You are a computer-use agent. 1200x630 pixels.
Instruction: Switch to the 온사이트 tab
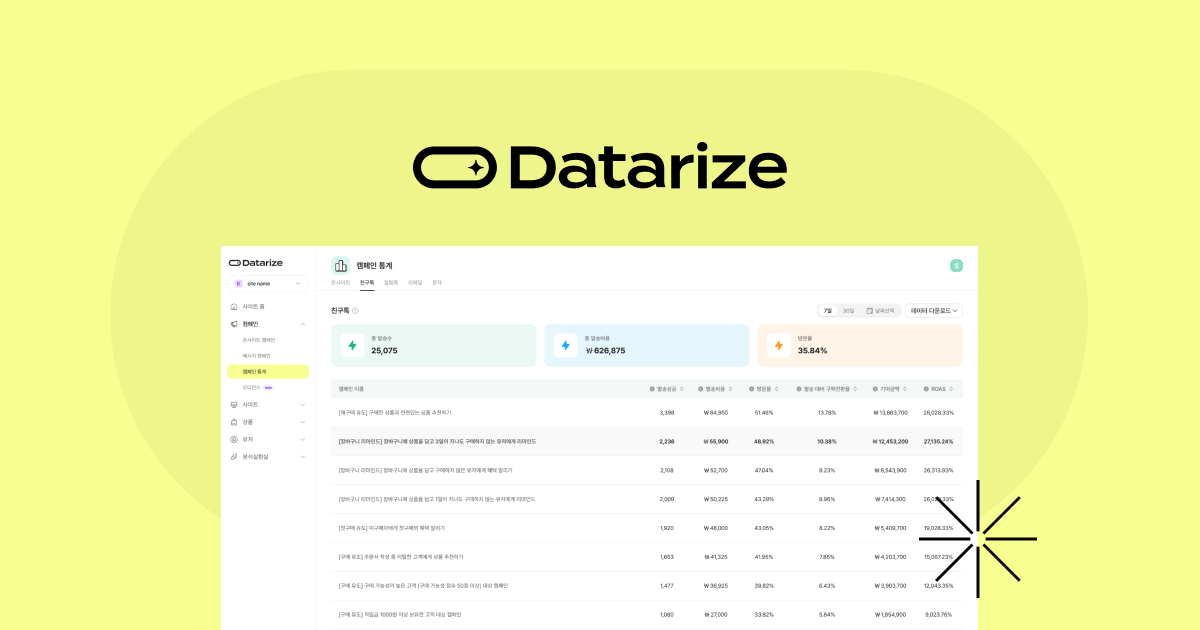pos(341,283)
